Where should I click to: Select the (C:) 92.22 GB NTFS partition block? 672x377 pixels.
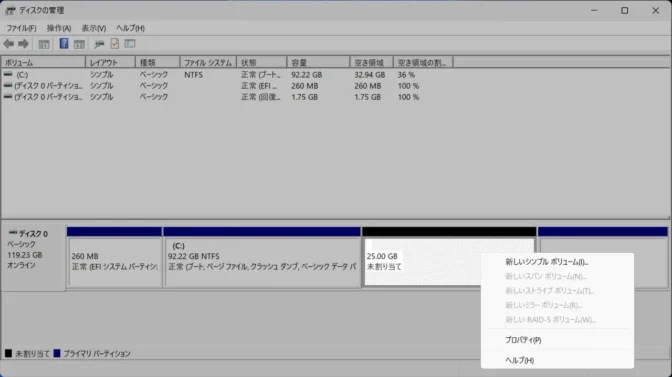[262, 257]
